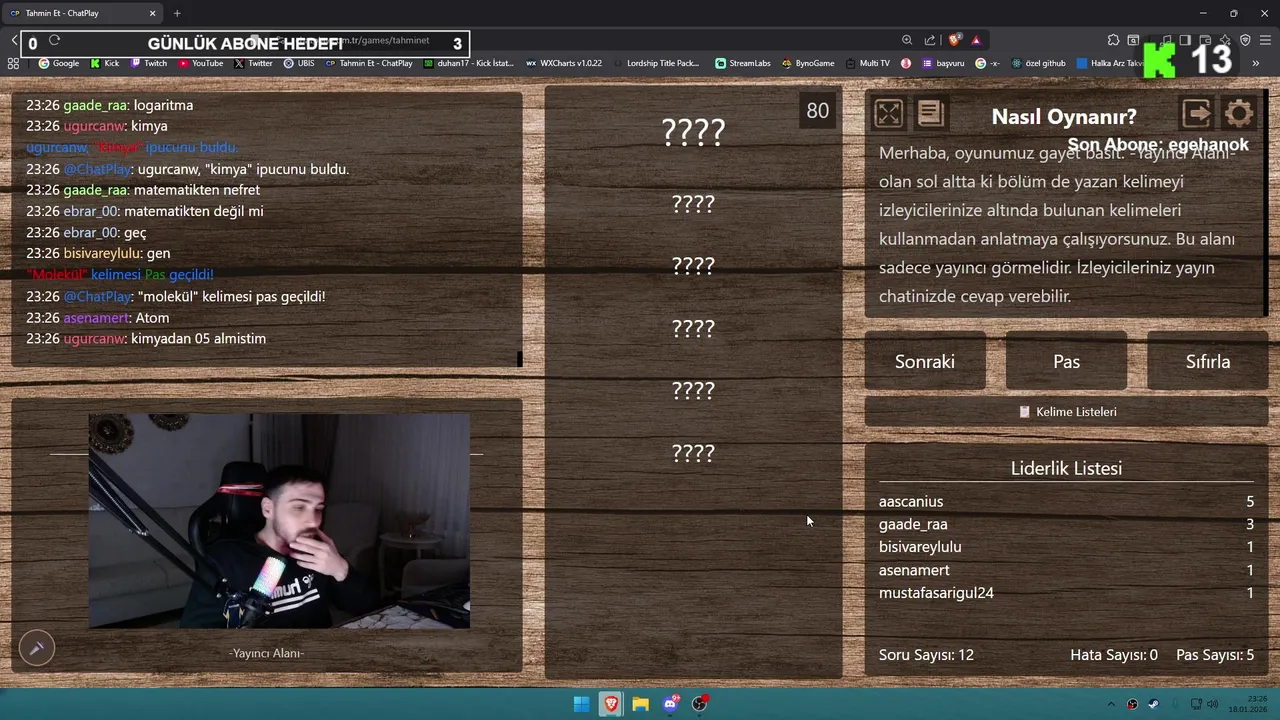Click leaderboard entry asenamert

pyautogui.click(x=914, y=570)
